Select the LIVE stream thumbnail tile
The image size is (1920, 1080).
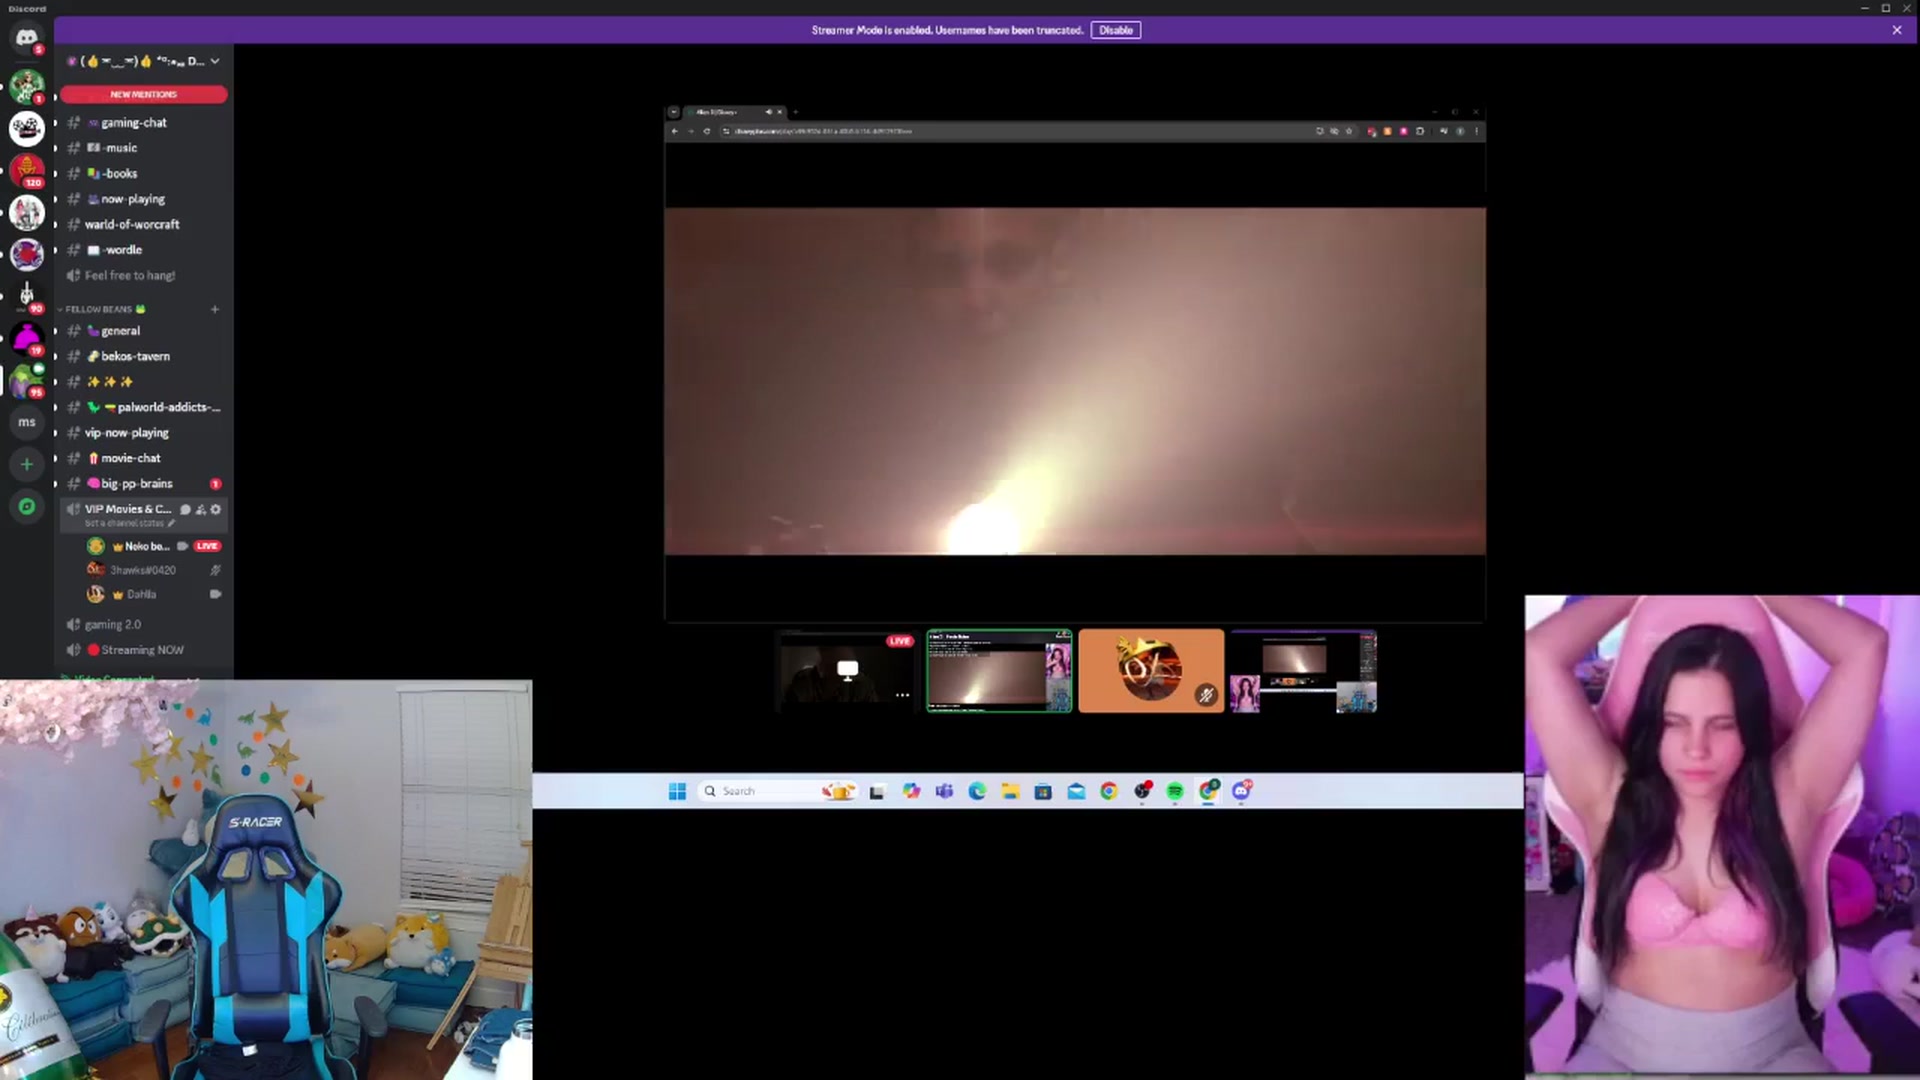click(x=847, y=671)
